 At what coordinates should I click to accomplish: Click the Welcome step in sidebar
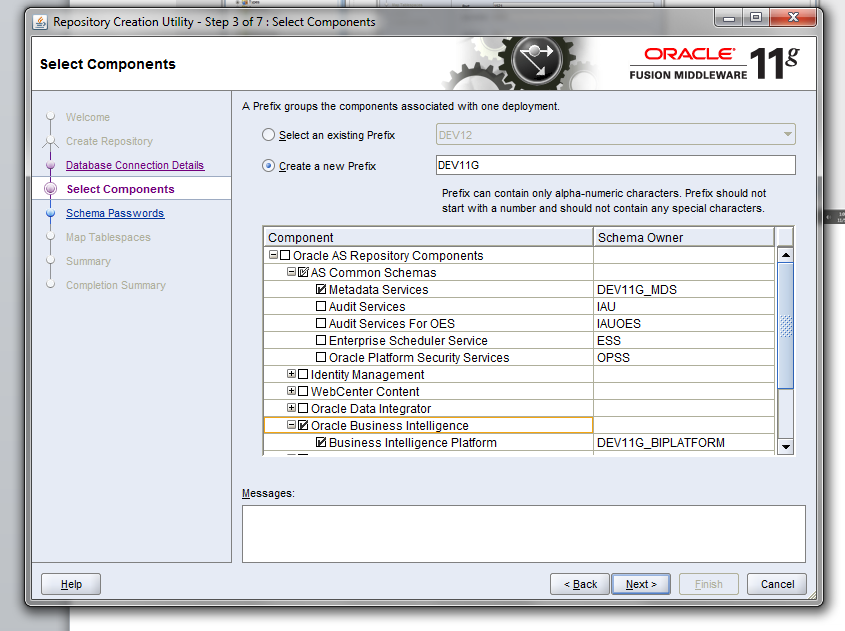coord(88,117)
